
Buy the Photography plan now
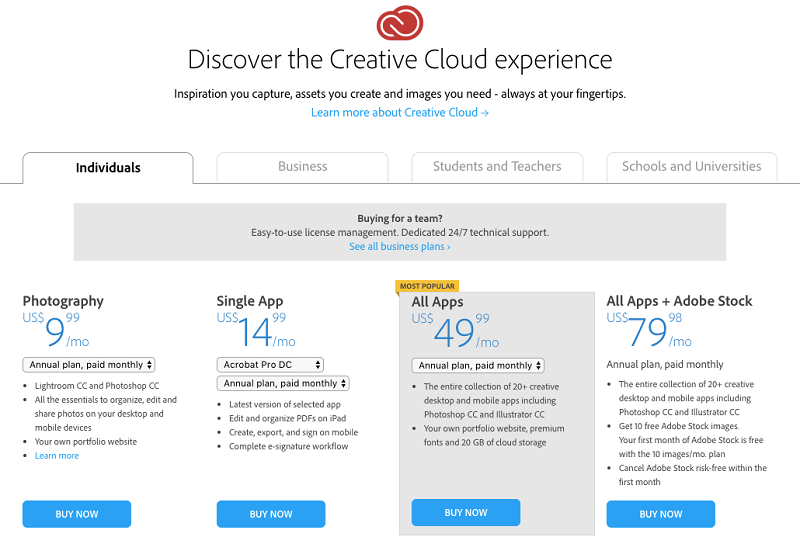[x=77, y=514]
